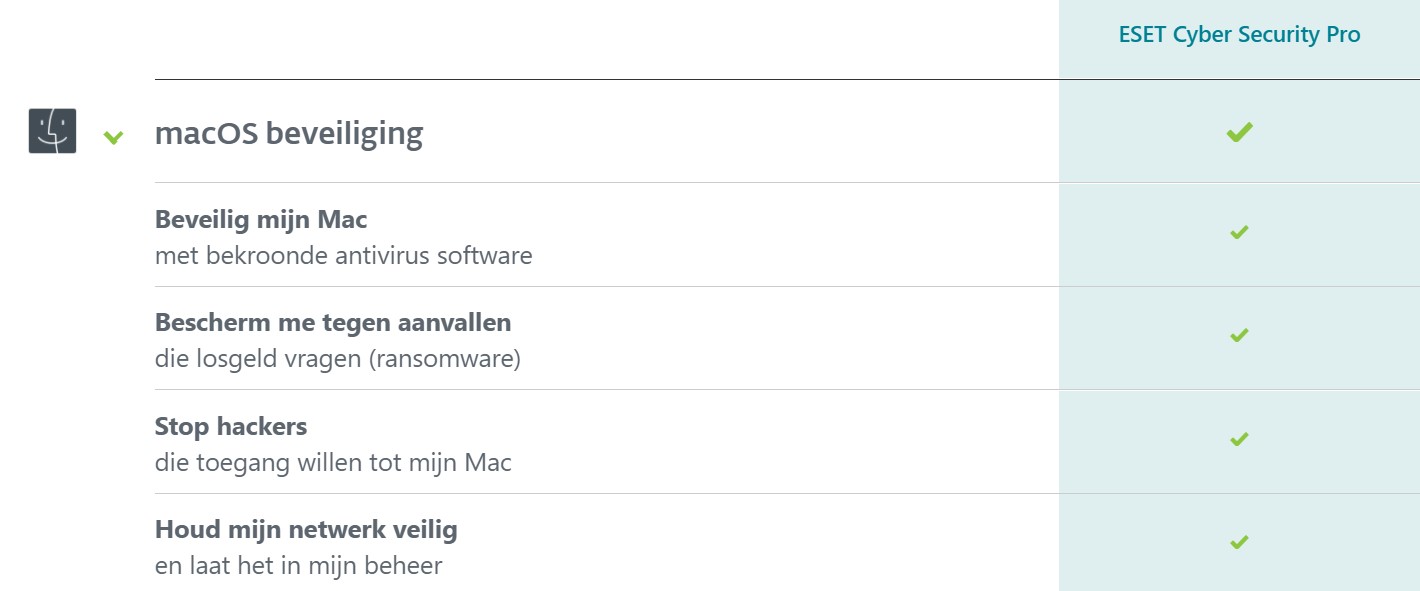This screenshot has height=591, width=1420.
Task: Select Bescherm me tegen aanvallen feature title
Action: (333, 322)
